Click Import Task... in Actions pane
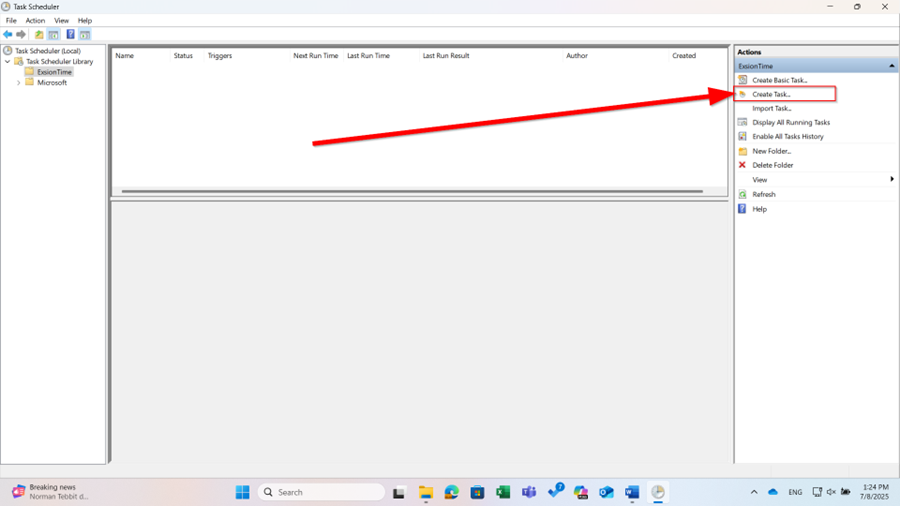Viewport: 900px width, 506px height. 771,108
